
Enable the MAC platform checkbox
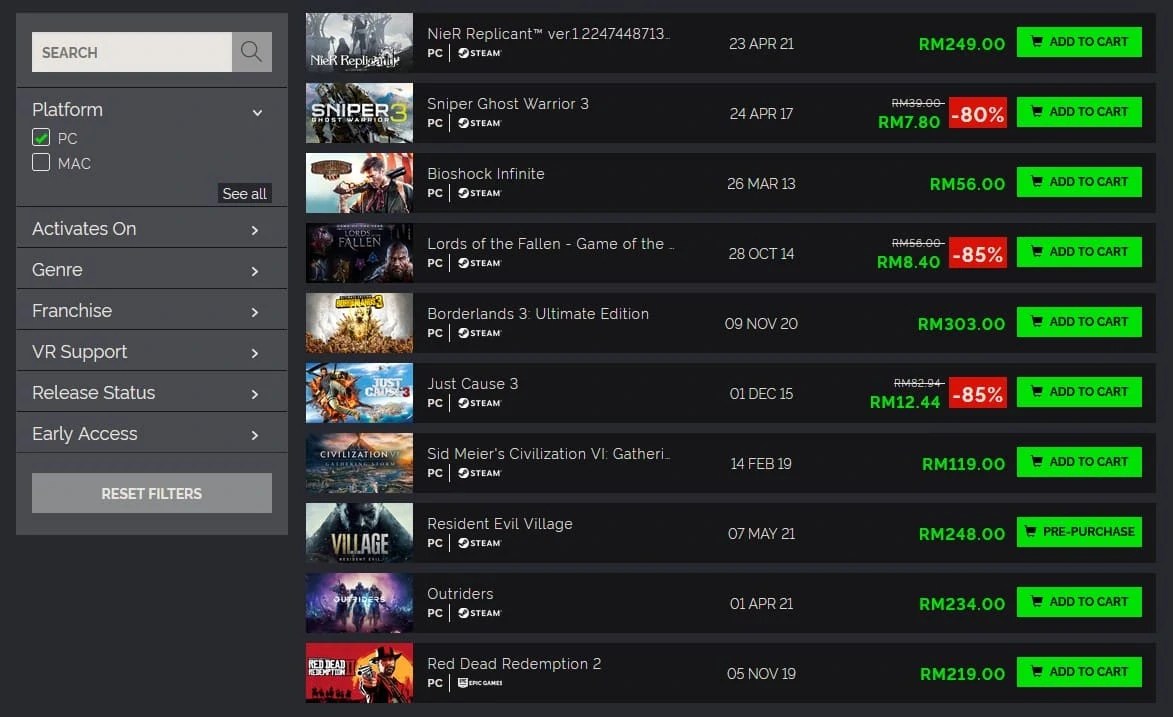coord(41,162)
